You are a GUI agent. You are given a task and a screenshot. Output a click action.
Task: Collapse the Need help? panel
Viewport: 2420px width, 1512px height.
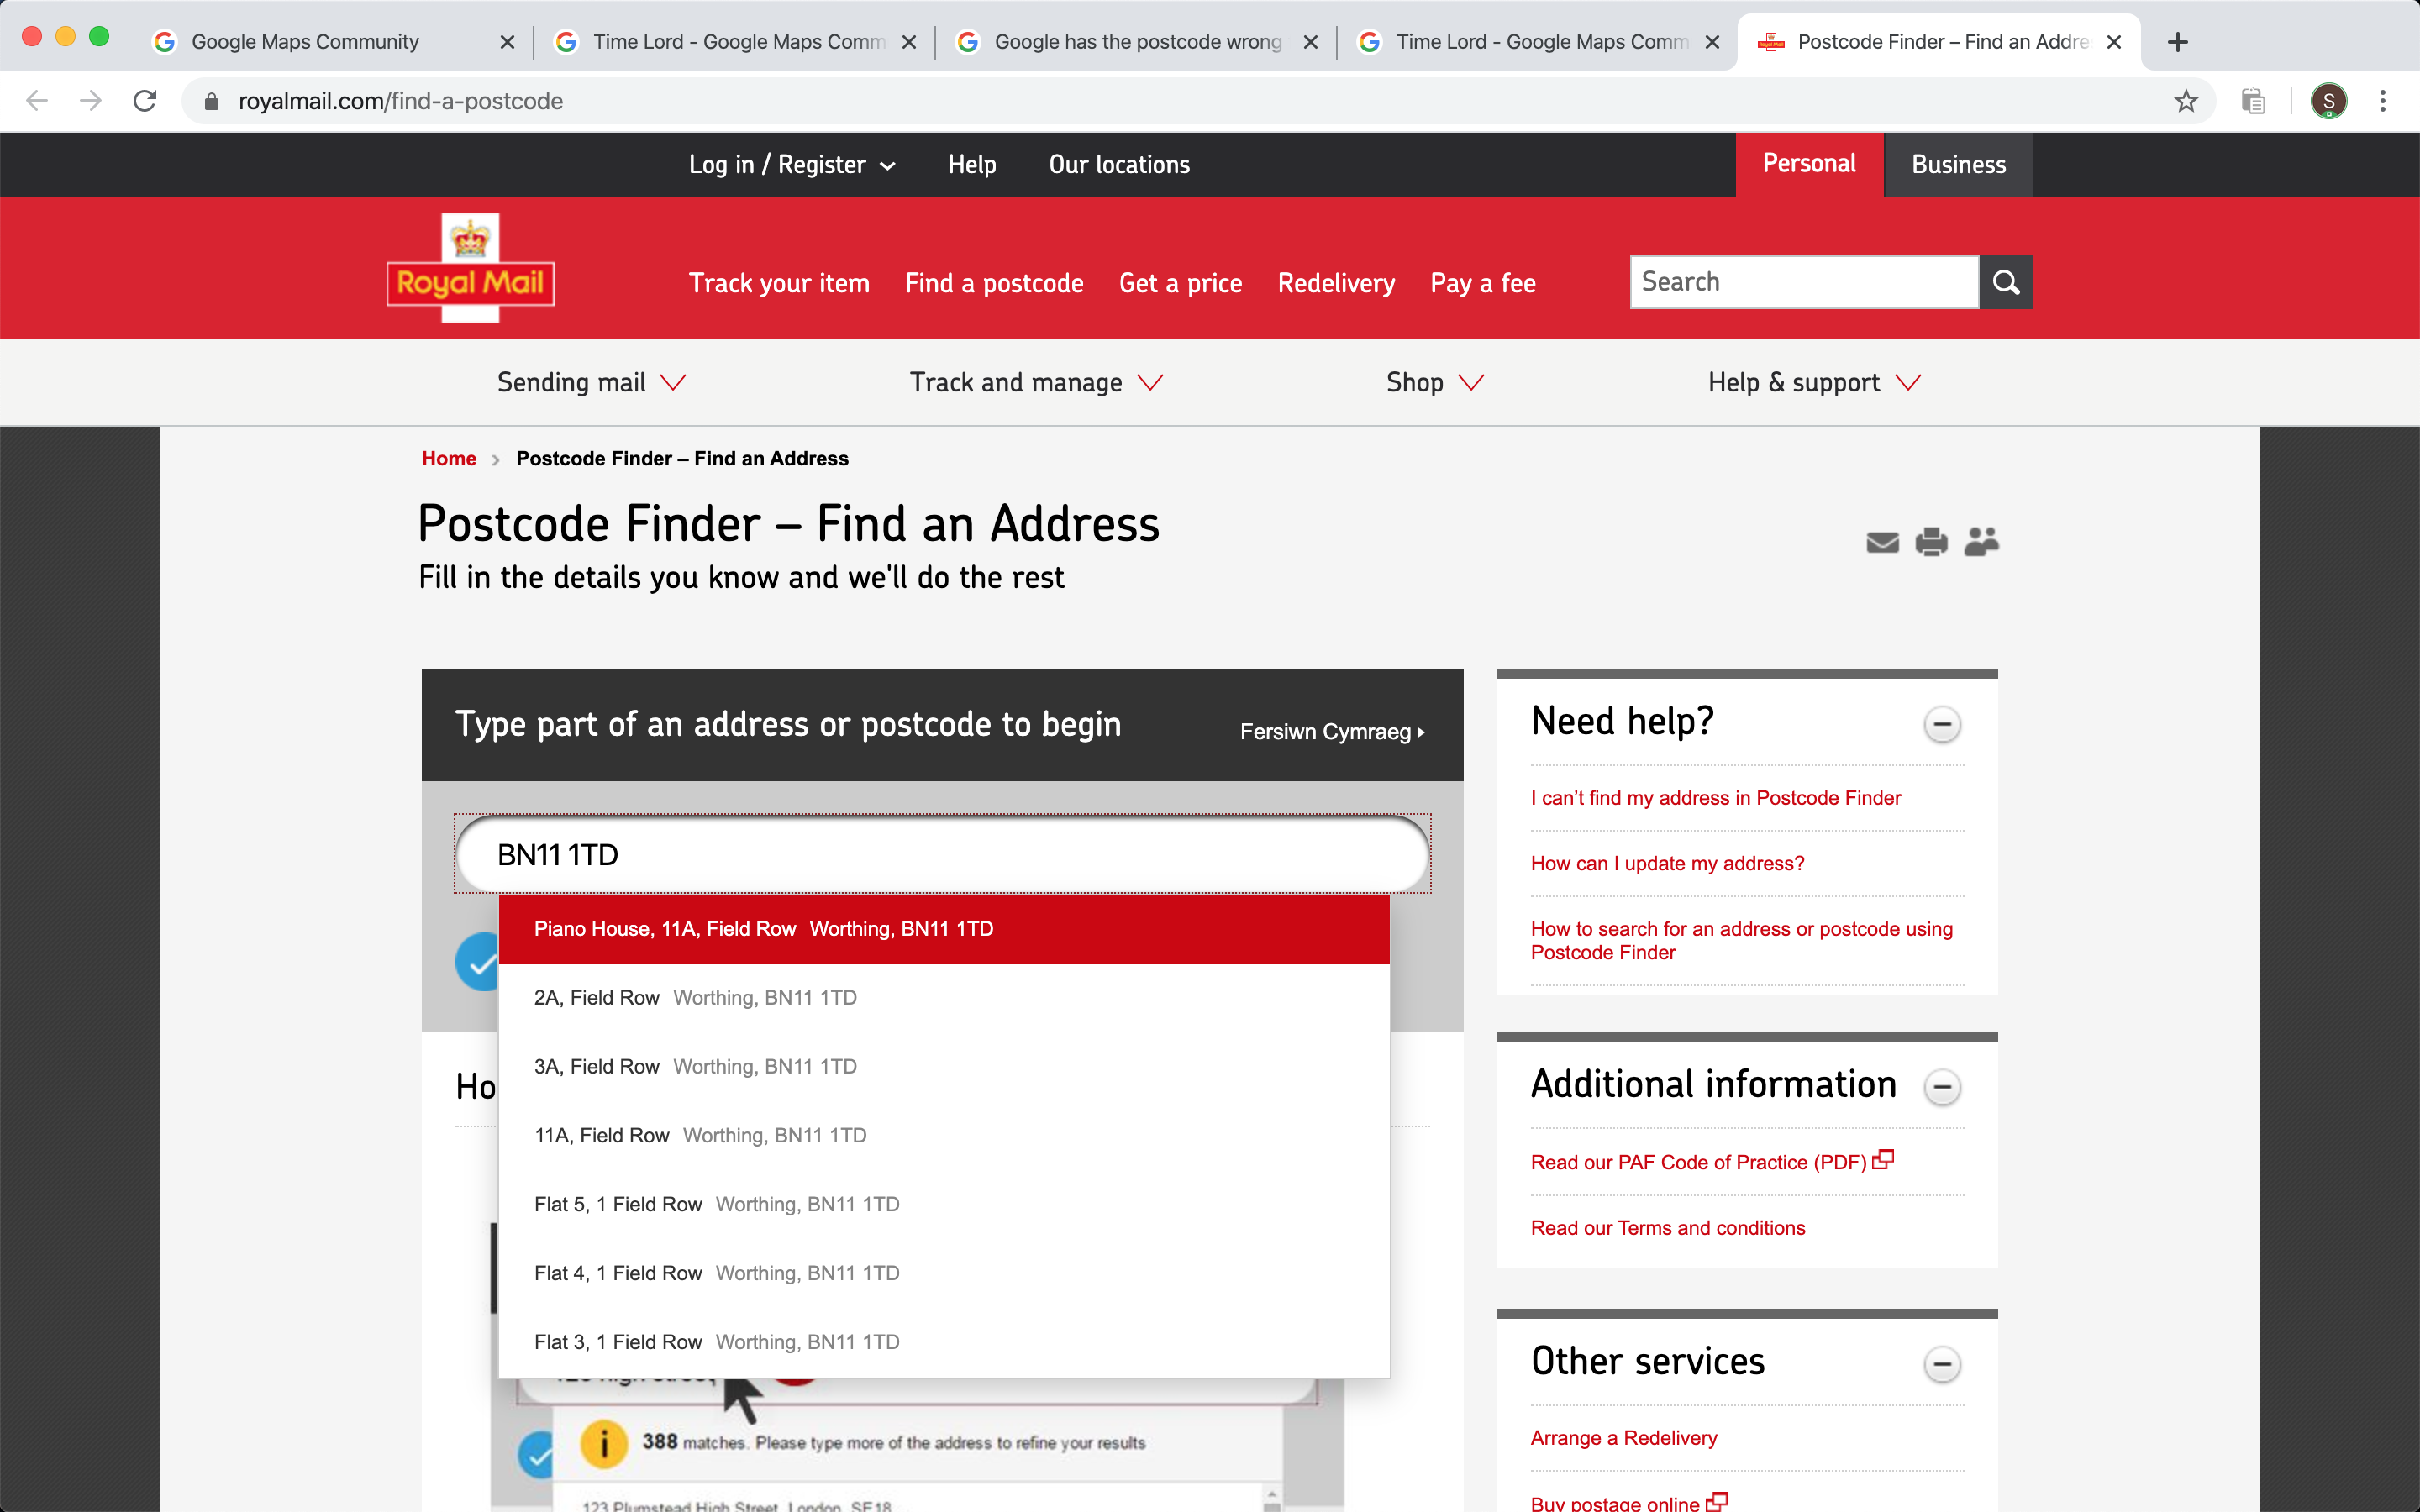pos(1942,724)
